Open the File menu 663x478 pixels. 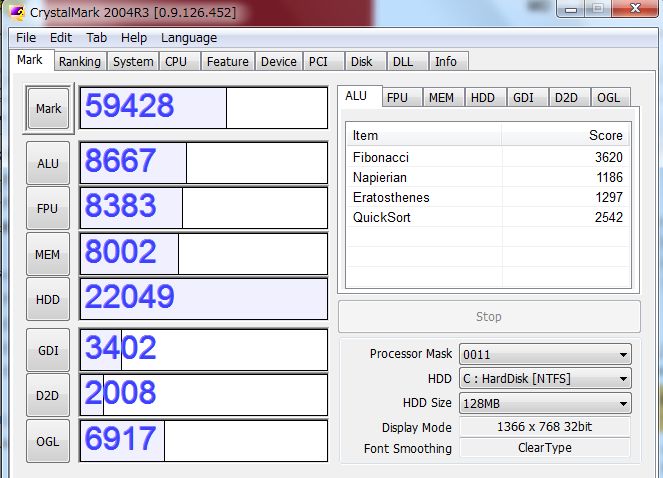coord(26,37)
